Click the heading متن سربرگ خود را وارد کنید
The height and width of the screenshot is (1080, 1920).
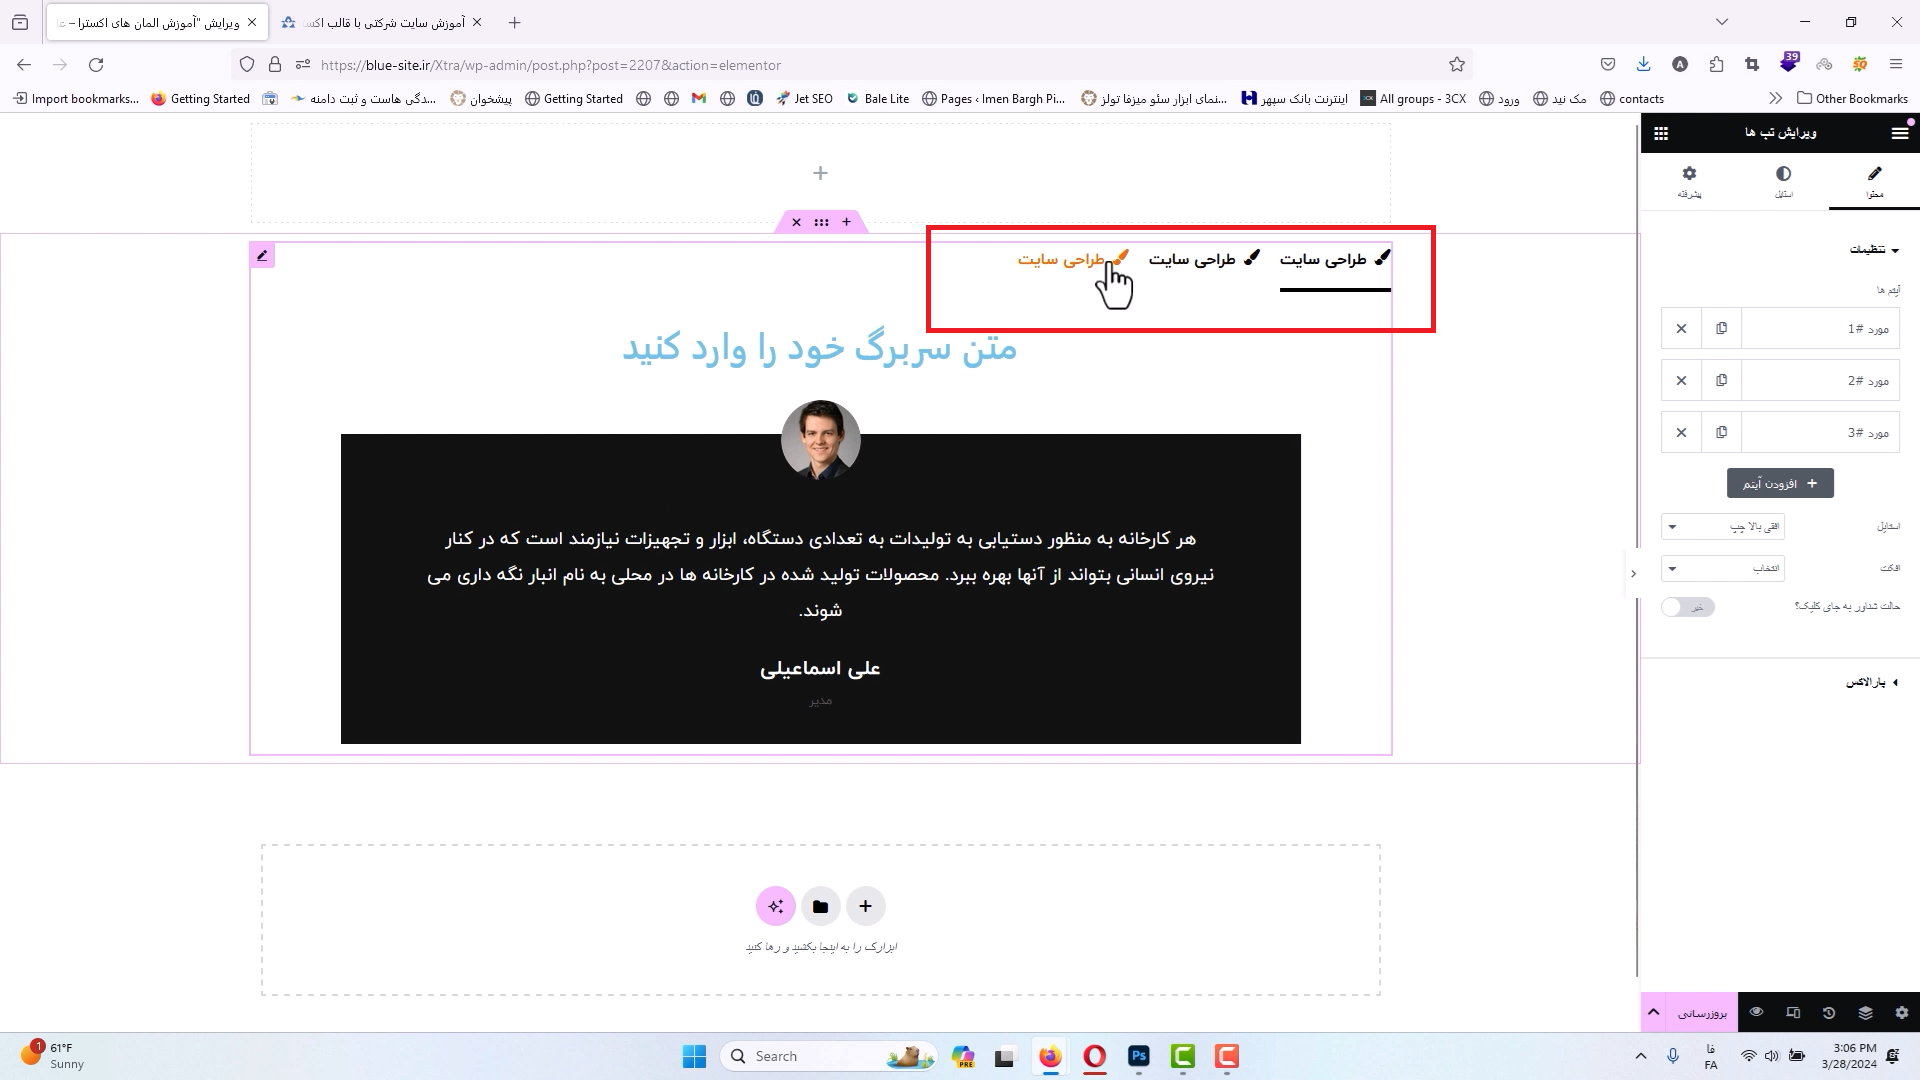coord(820,348)
